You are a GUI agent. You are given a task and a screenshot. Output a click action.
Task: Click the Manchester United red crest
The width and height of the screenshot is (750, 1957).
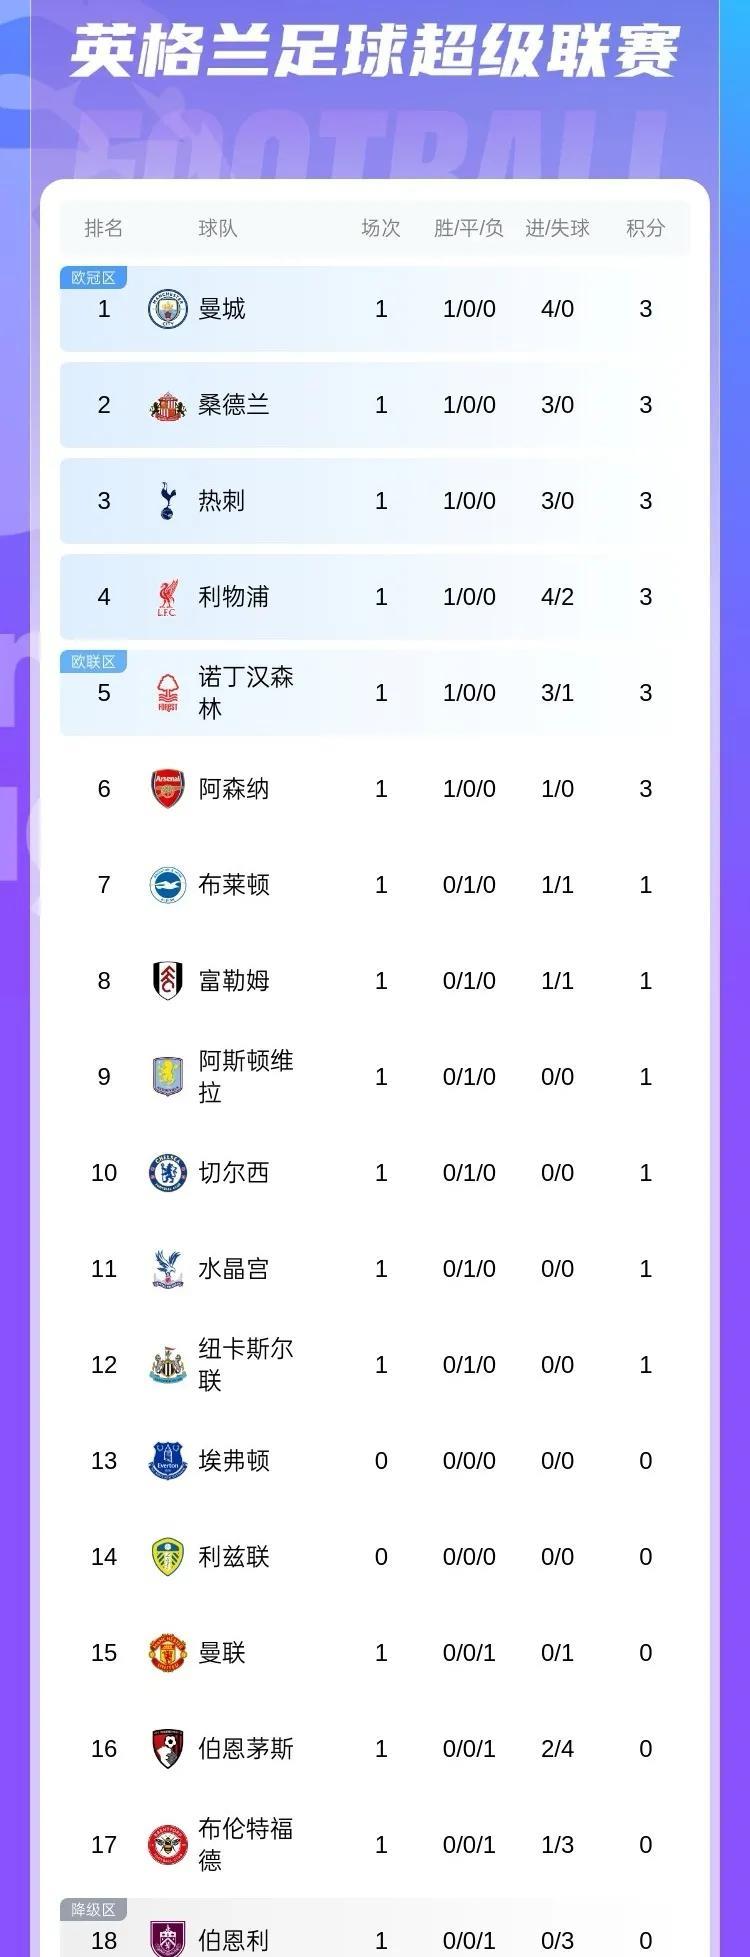[168, 1653]
